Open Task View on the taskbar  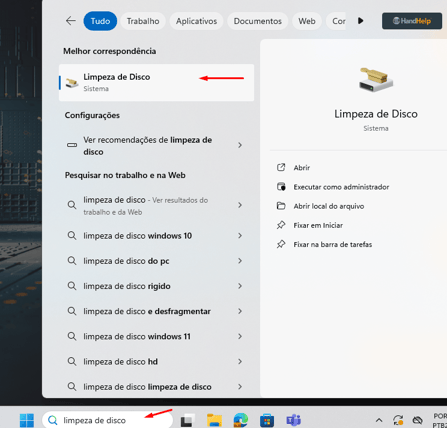pyautogui.click(x=188, y=420)
